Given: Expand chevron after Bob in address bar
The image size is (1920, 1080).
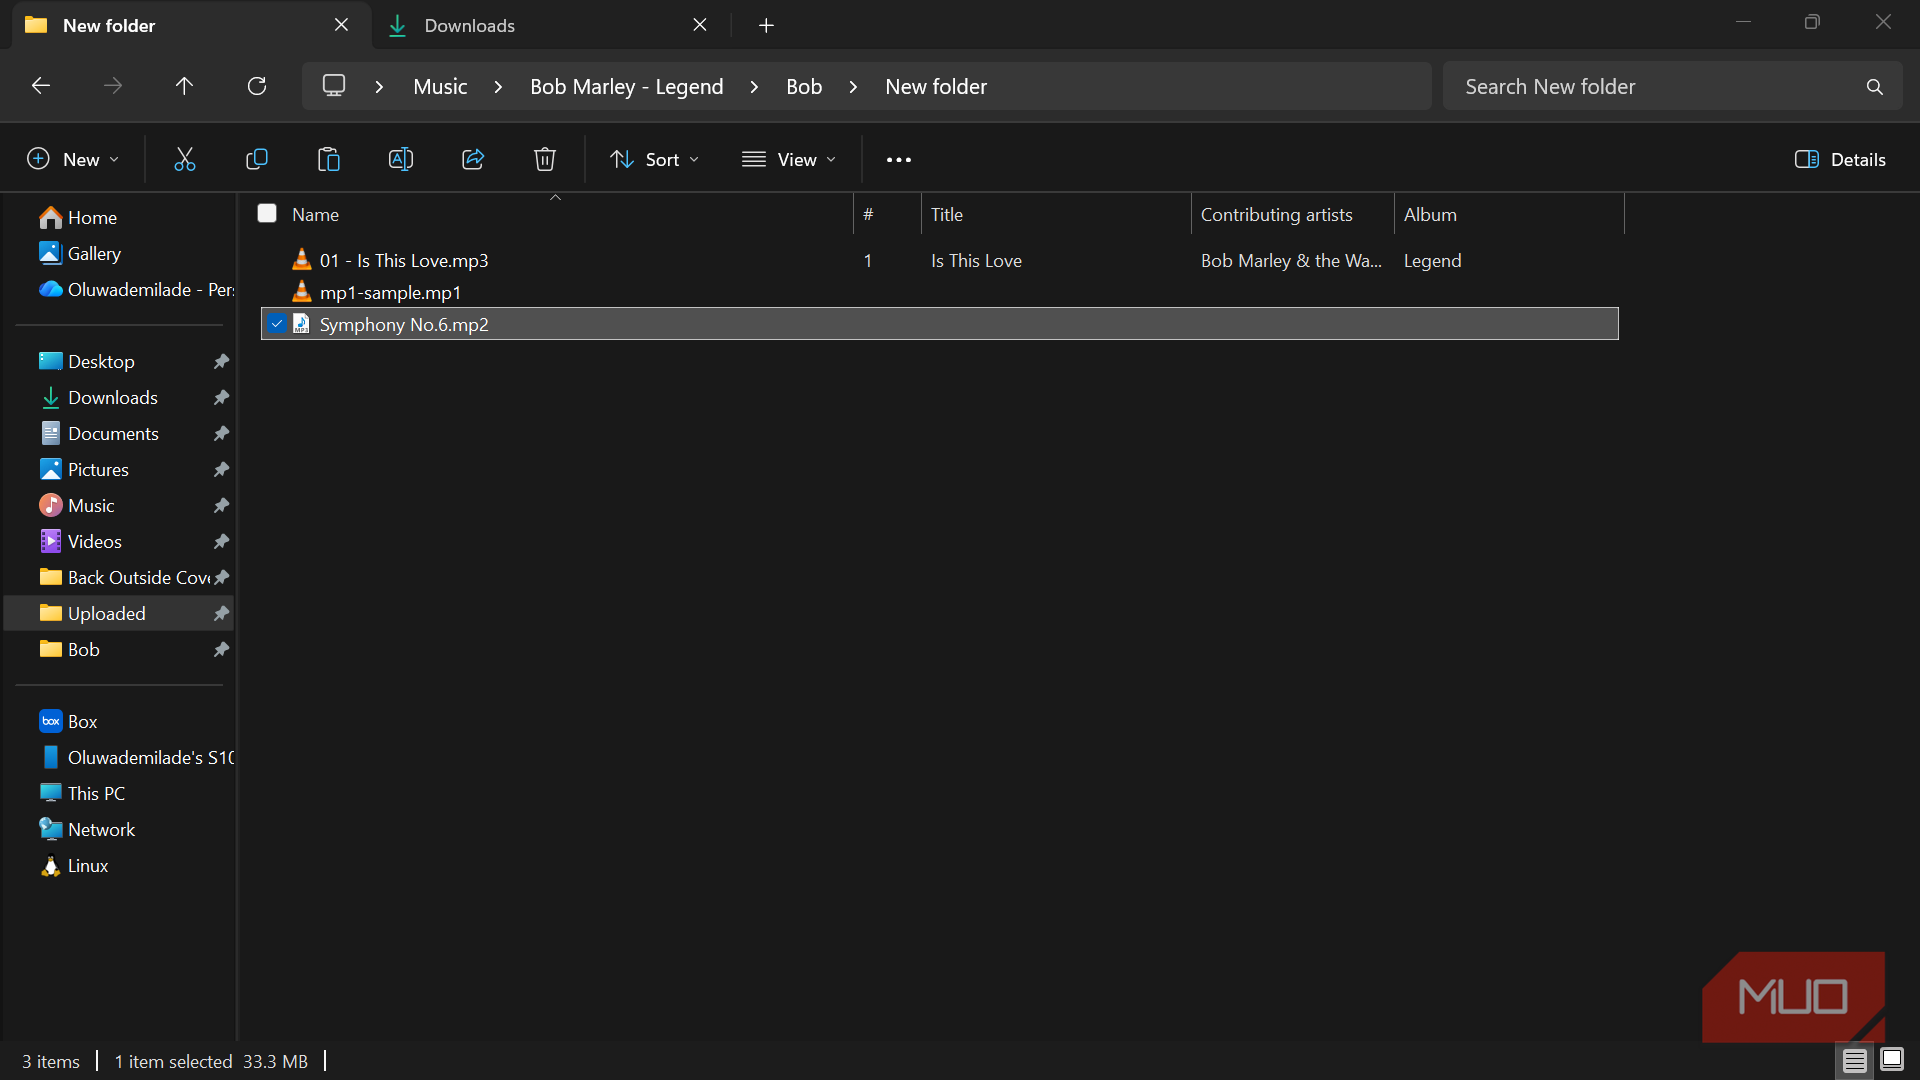Looking at the screenshot, I should pos(853,87).
